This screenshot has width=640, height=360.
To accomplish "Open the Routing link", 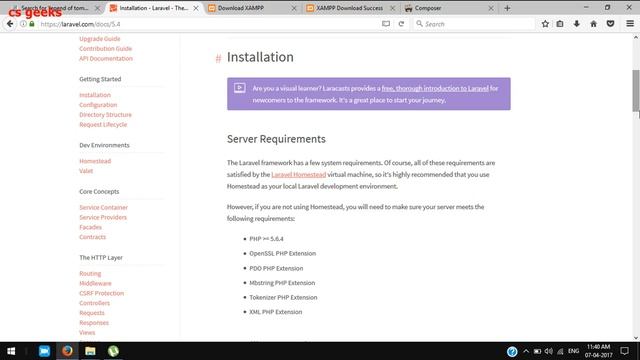I will (x=90, y=273).
